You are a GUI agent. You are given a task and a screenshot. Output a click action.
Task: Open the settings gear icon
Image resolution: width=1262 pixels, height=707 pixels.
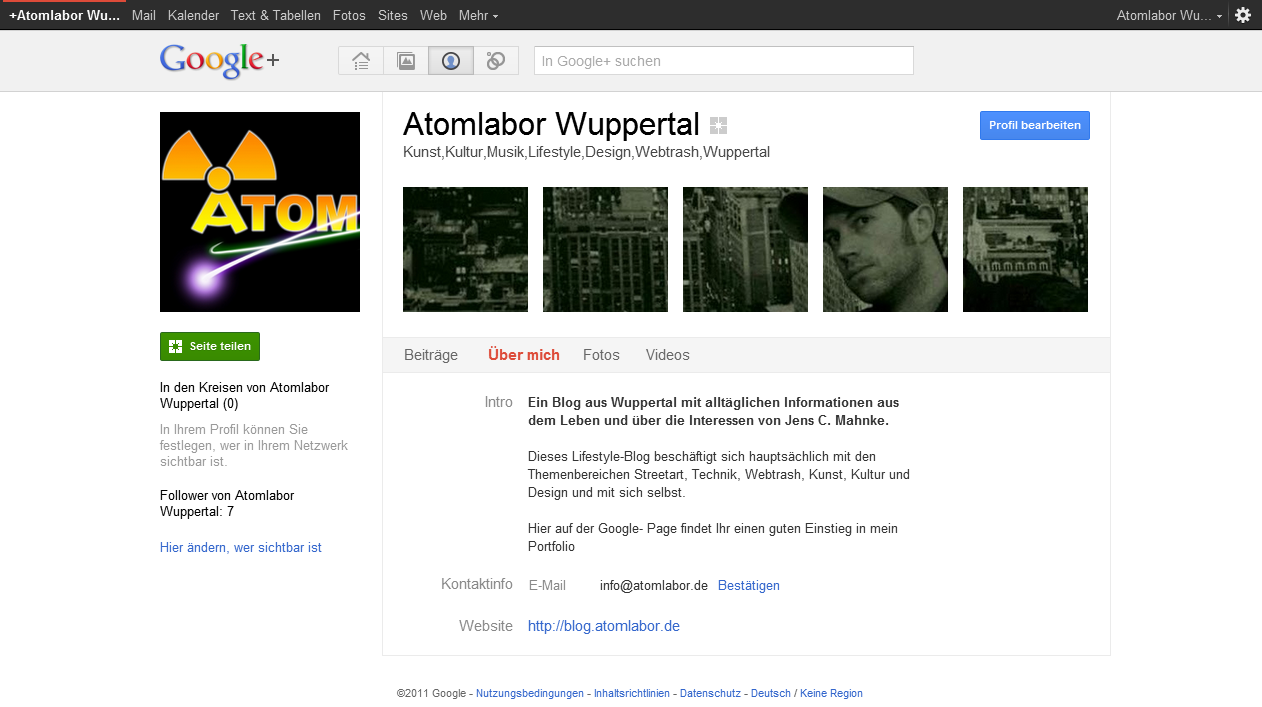[1243, 15]
